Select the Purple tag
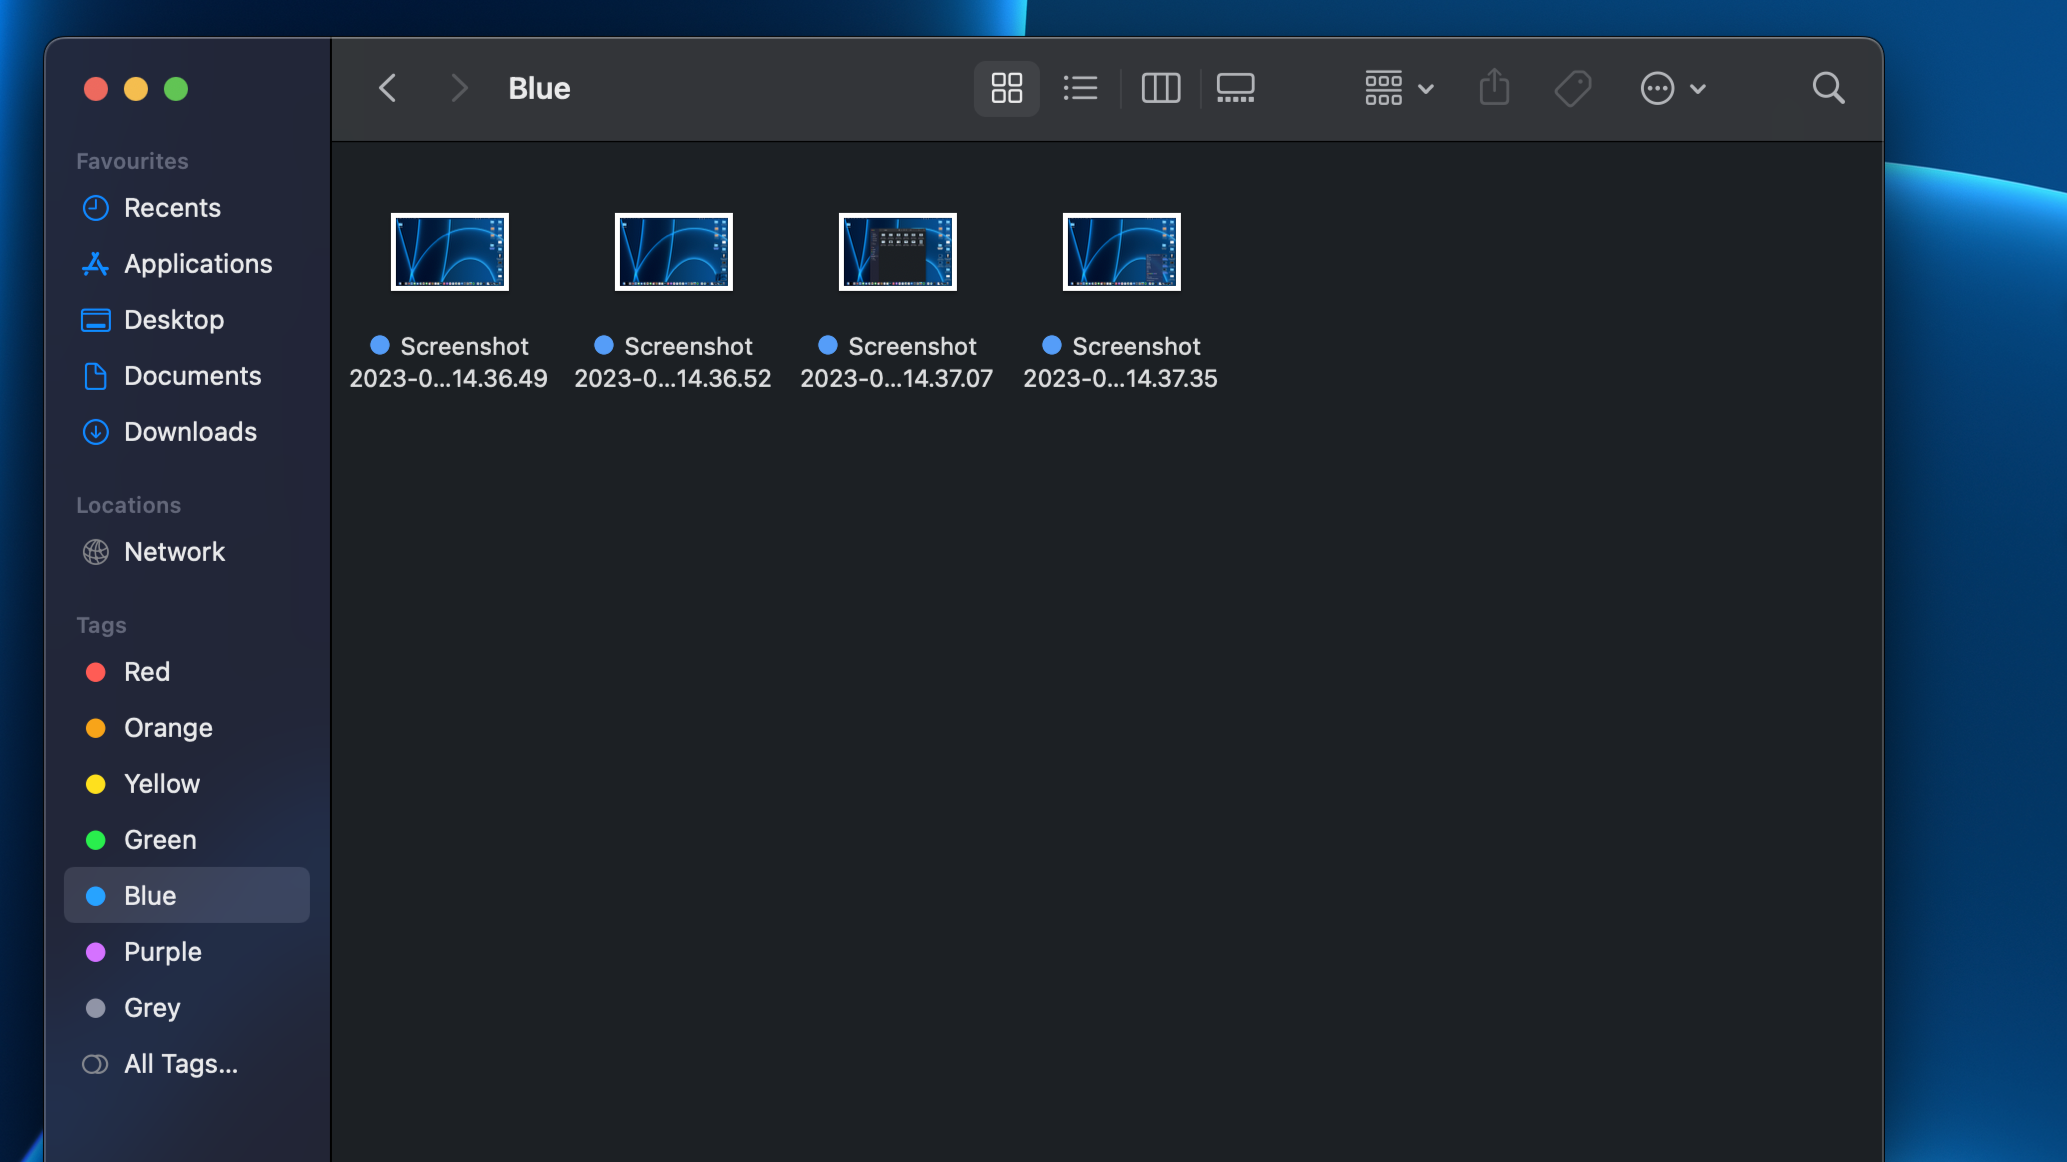2067x1162 pixels. [162, 952]
